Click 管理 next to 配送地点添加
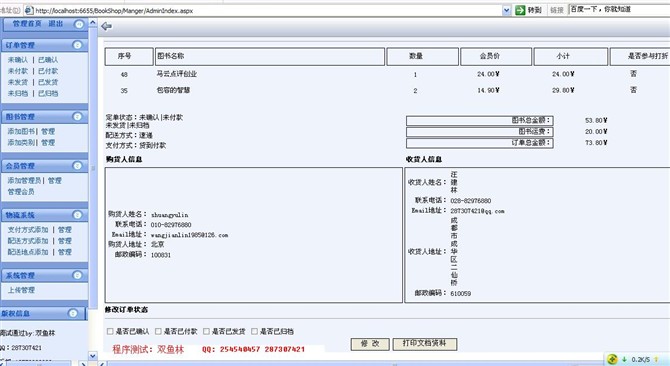Viewport: 670px width, 366px height. click(65, 252)
